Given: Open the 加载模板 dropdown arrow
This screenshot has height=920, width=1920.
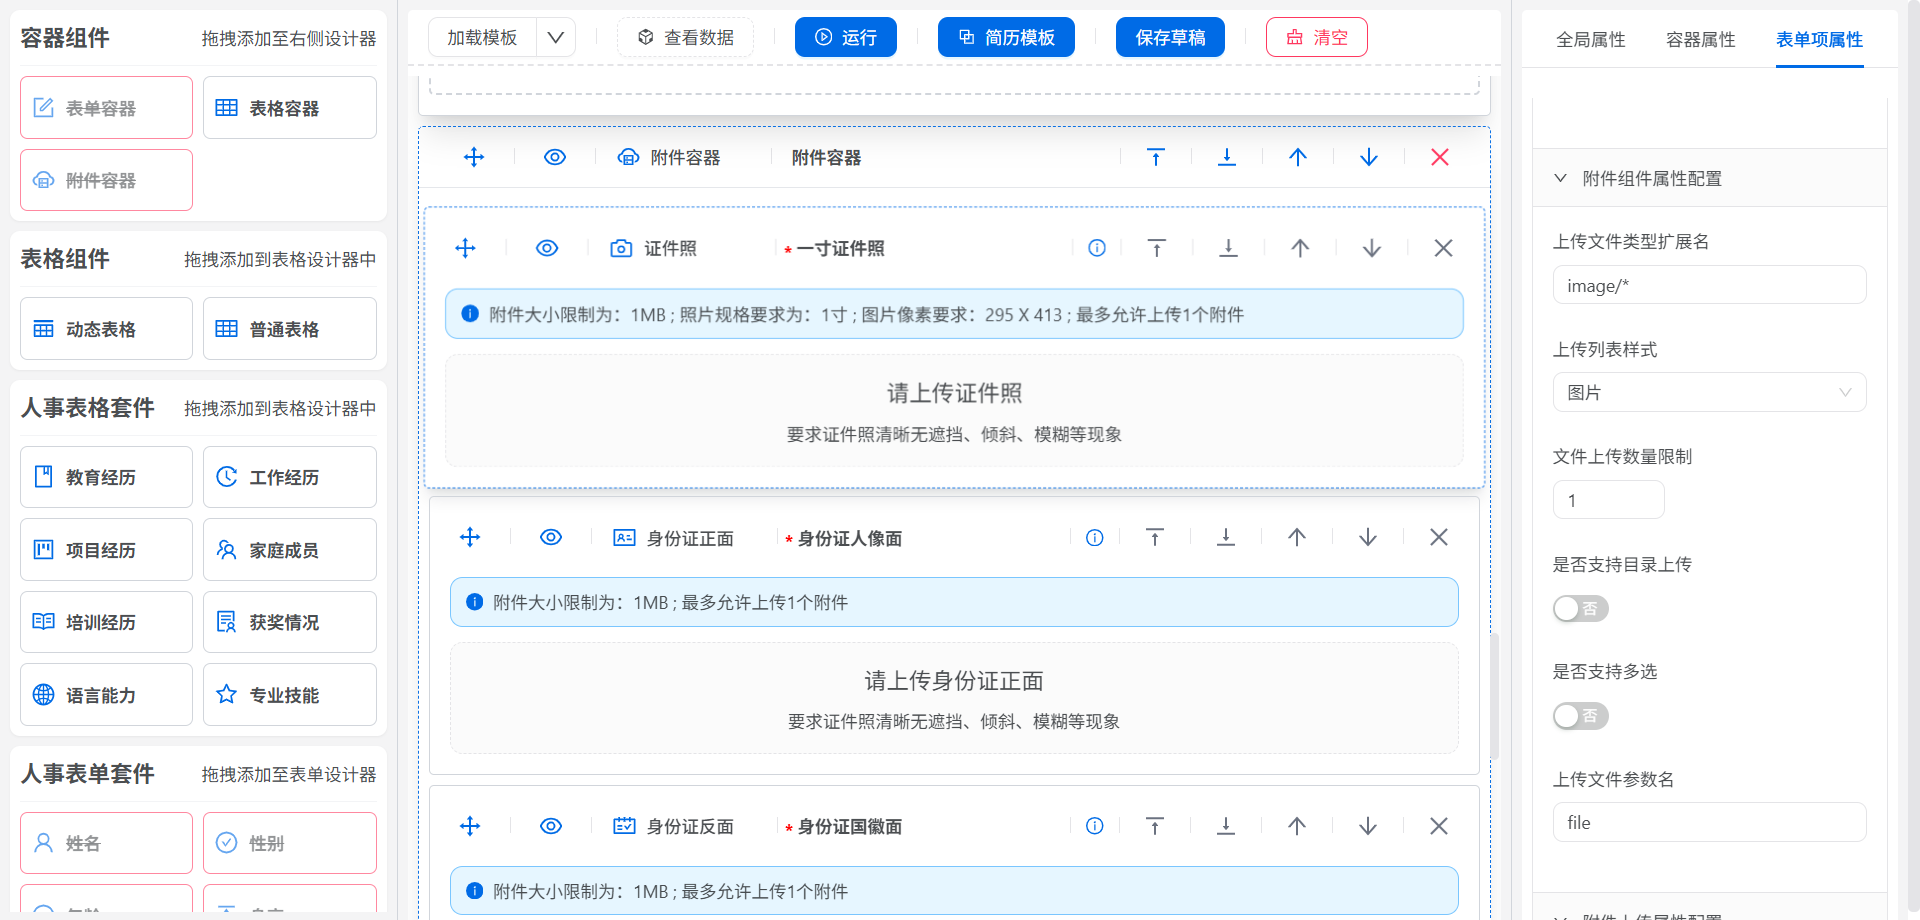Looking at the screenshot, I should click(556, 38).
